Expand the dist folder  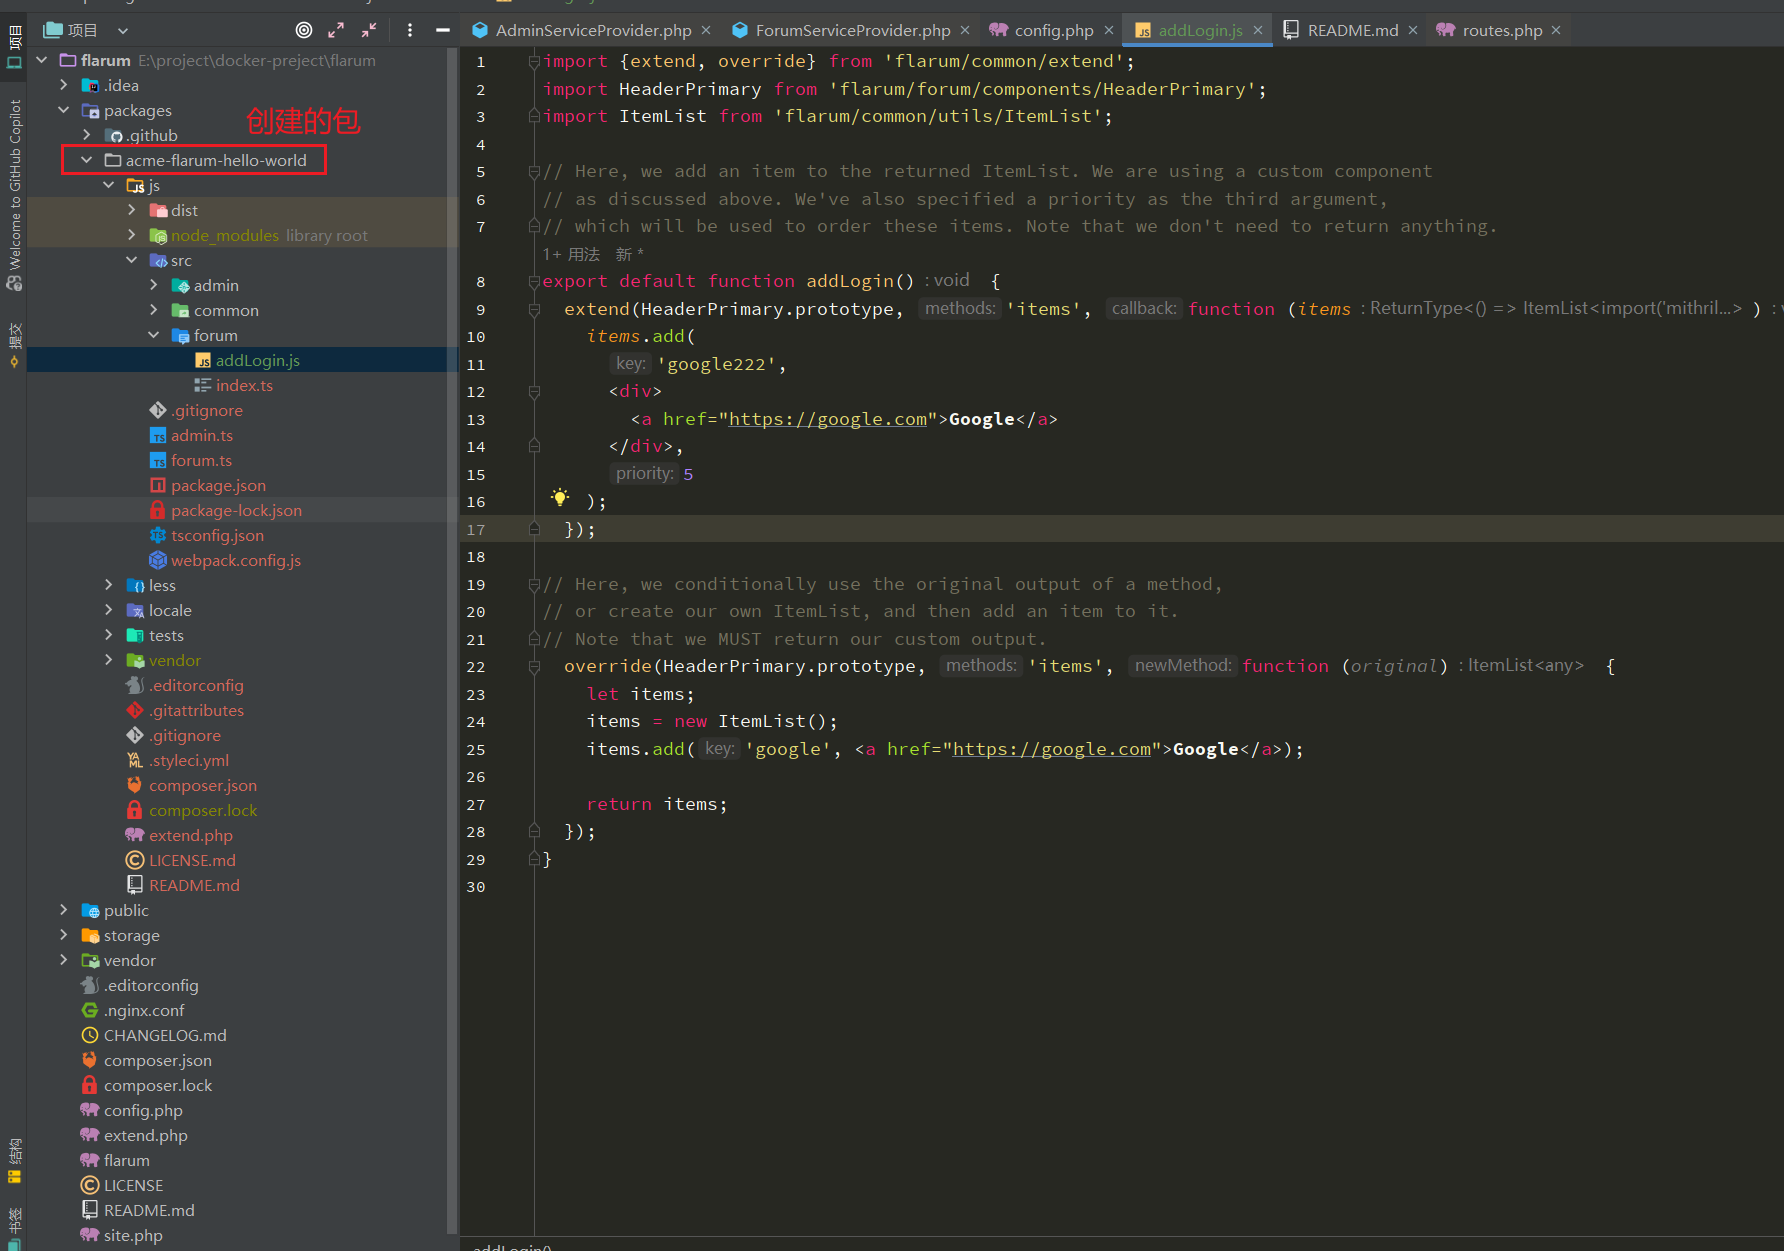(x=132, y=210)
